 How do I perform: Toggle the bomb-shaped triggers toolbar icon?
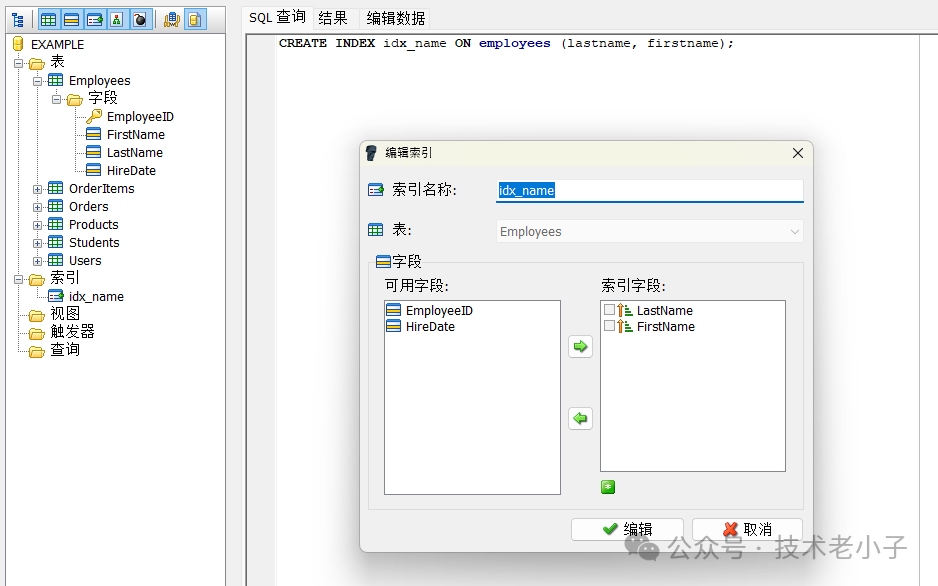pos(140,19)
